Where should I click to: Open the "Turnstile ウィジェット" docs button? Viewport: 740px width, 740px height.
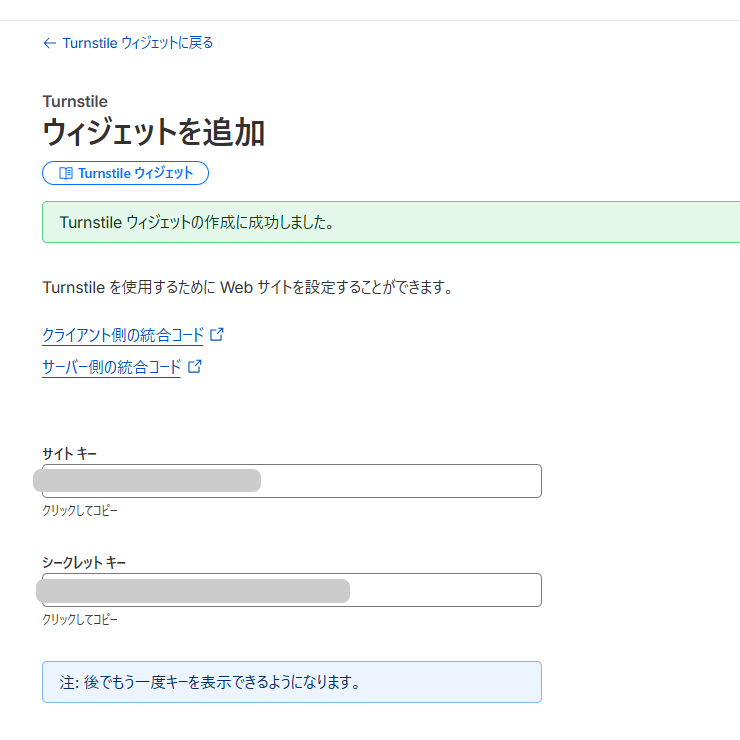(x=125, y=173)
